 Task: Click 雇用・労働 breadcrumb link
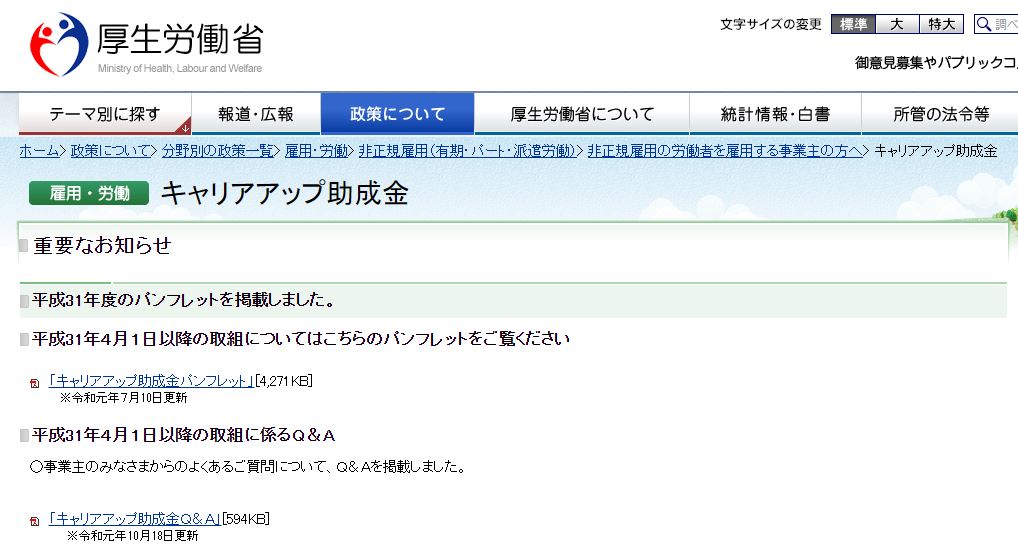click(316, 151)
